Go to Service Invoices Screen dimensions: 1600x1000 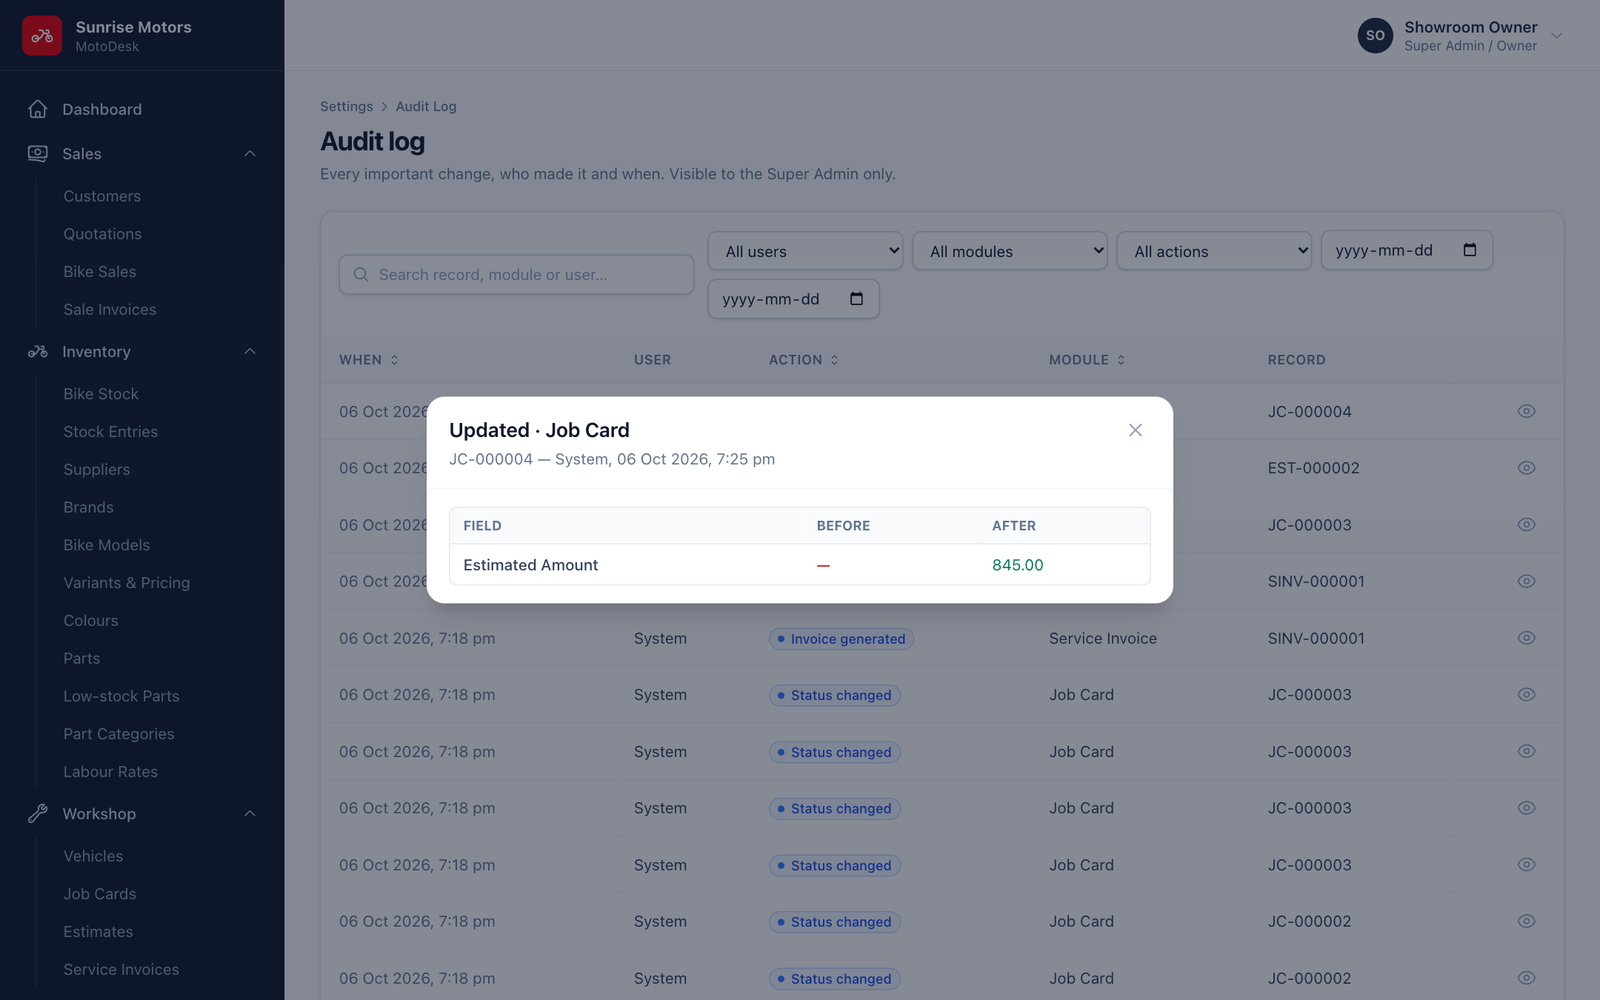tap(121, 969)
